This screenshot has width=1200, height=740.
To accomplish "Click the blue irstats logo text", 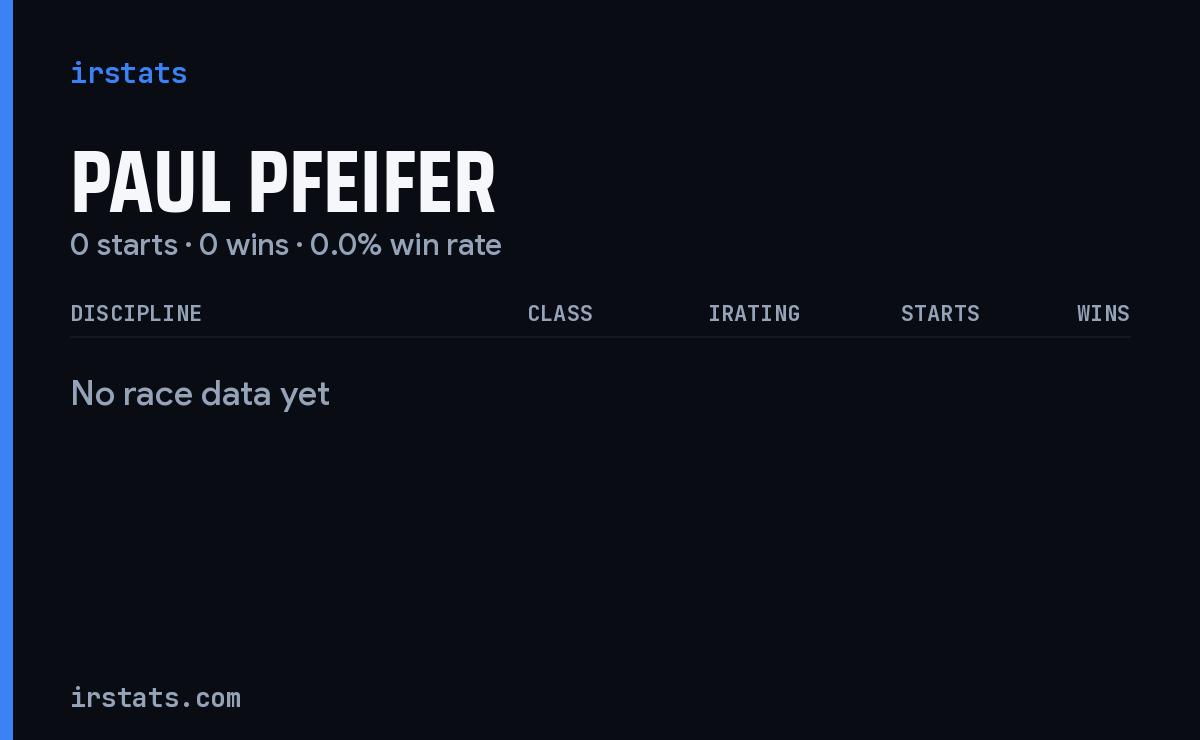I will tap(128, 73).
